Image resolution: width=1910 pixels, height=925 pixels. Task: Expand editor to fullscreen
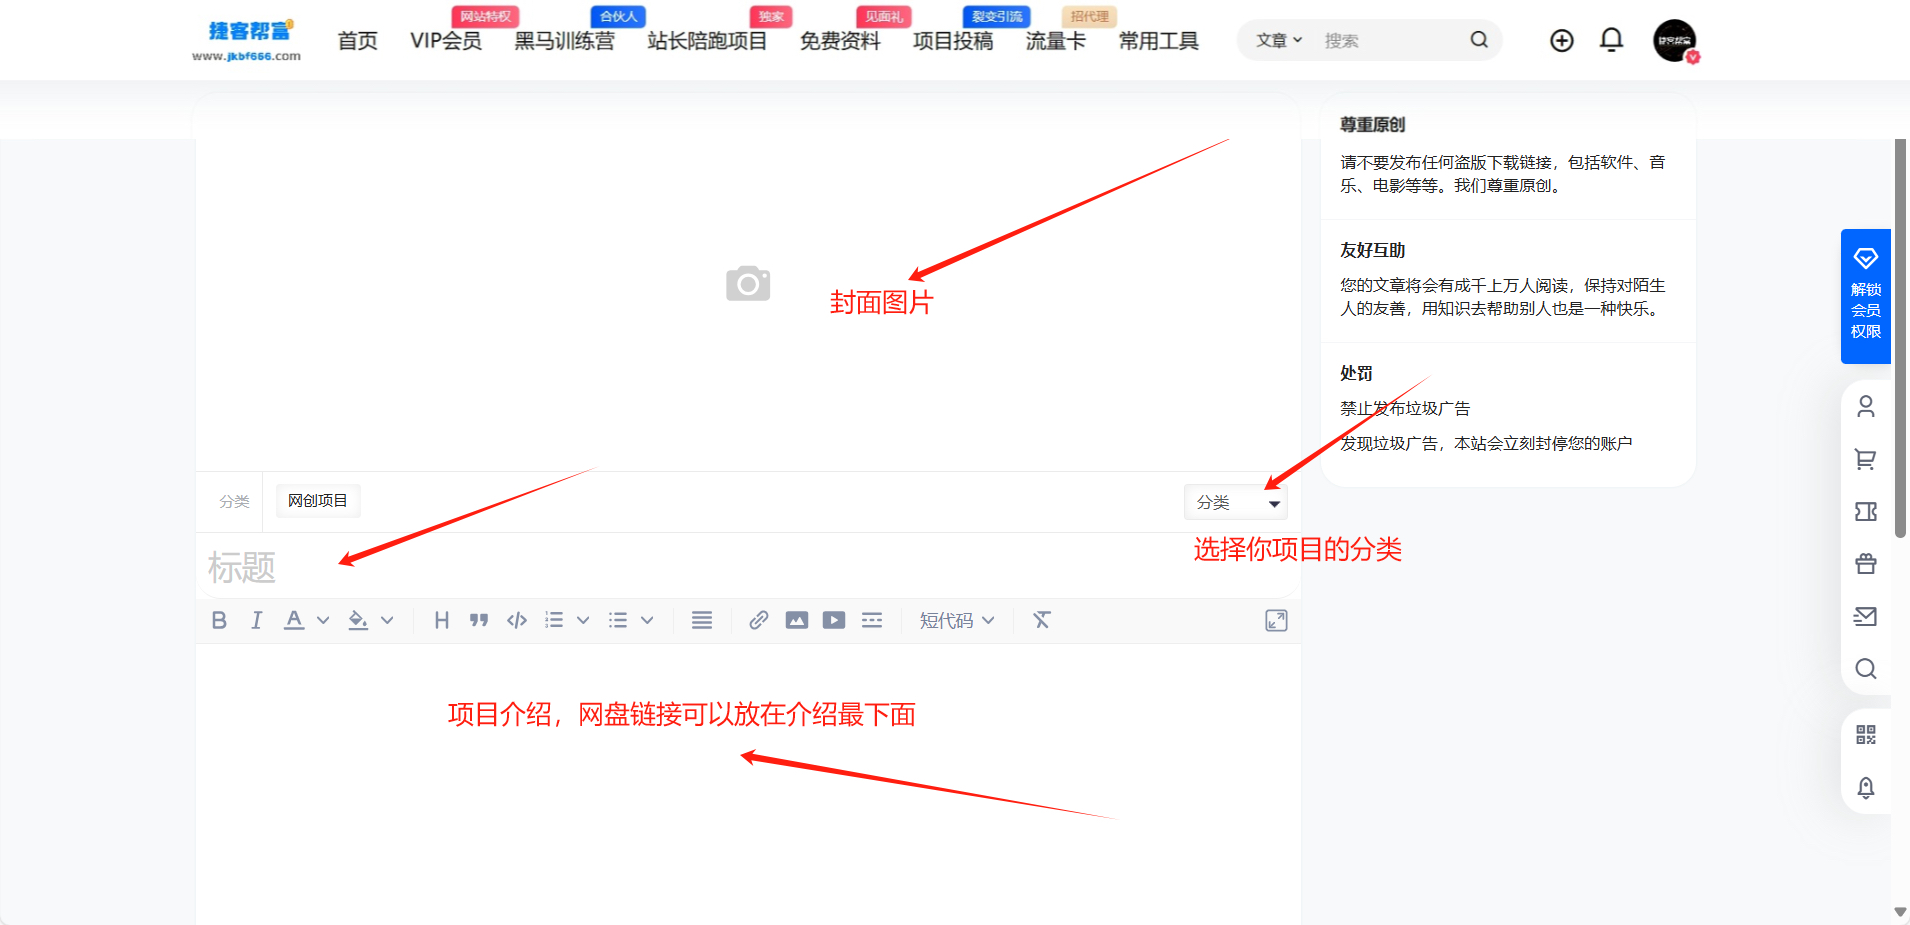(x=1275, y=620)
